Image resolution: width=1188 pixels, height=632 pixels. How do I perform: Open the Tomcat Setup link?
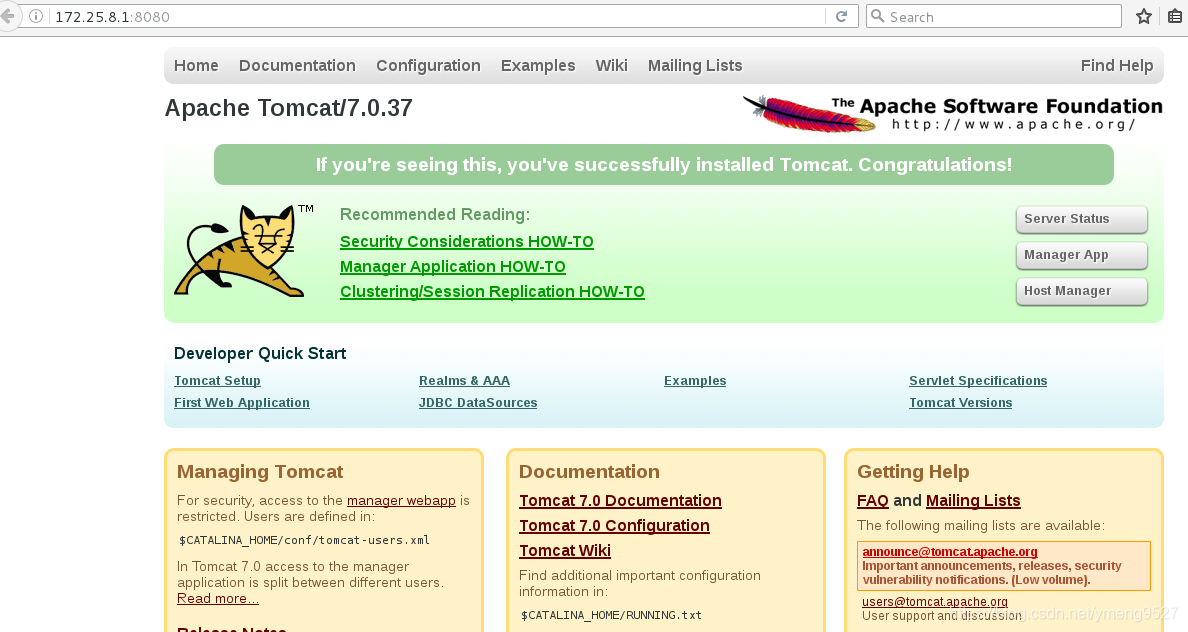coord(217,381)
